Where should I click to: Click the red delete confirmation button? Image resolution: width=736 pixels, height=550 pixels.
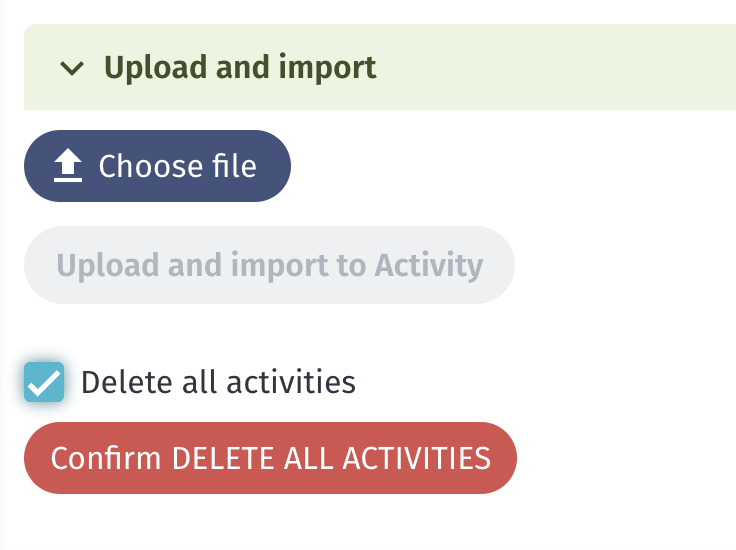pyautogui.click(x=270, y=458)
